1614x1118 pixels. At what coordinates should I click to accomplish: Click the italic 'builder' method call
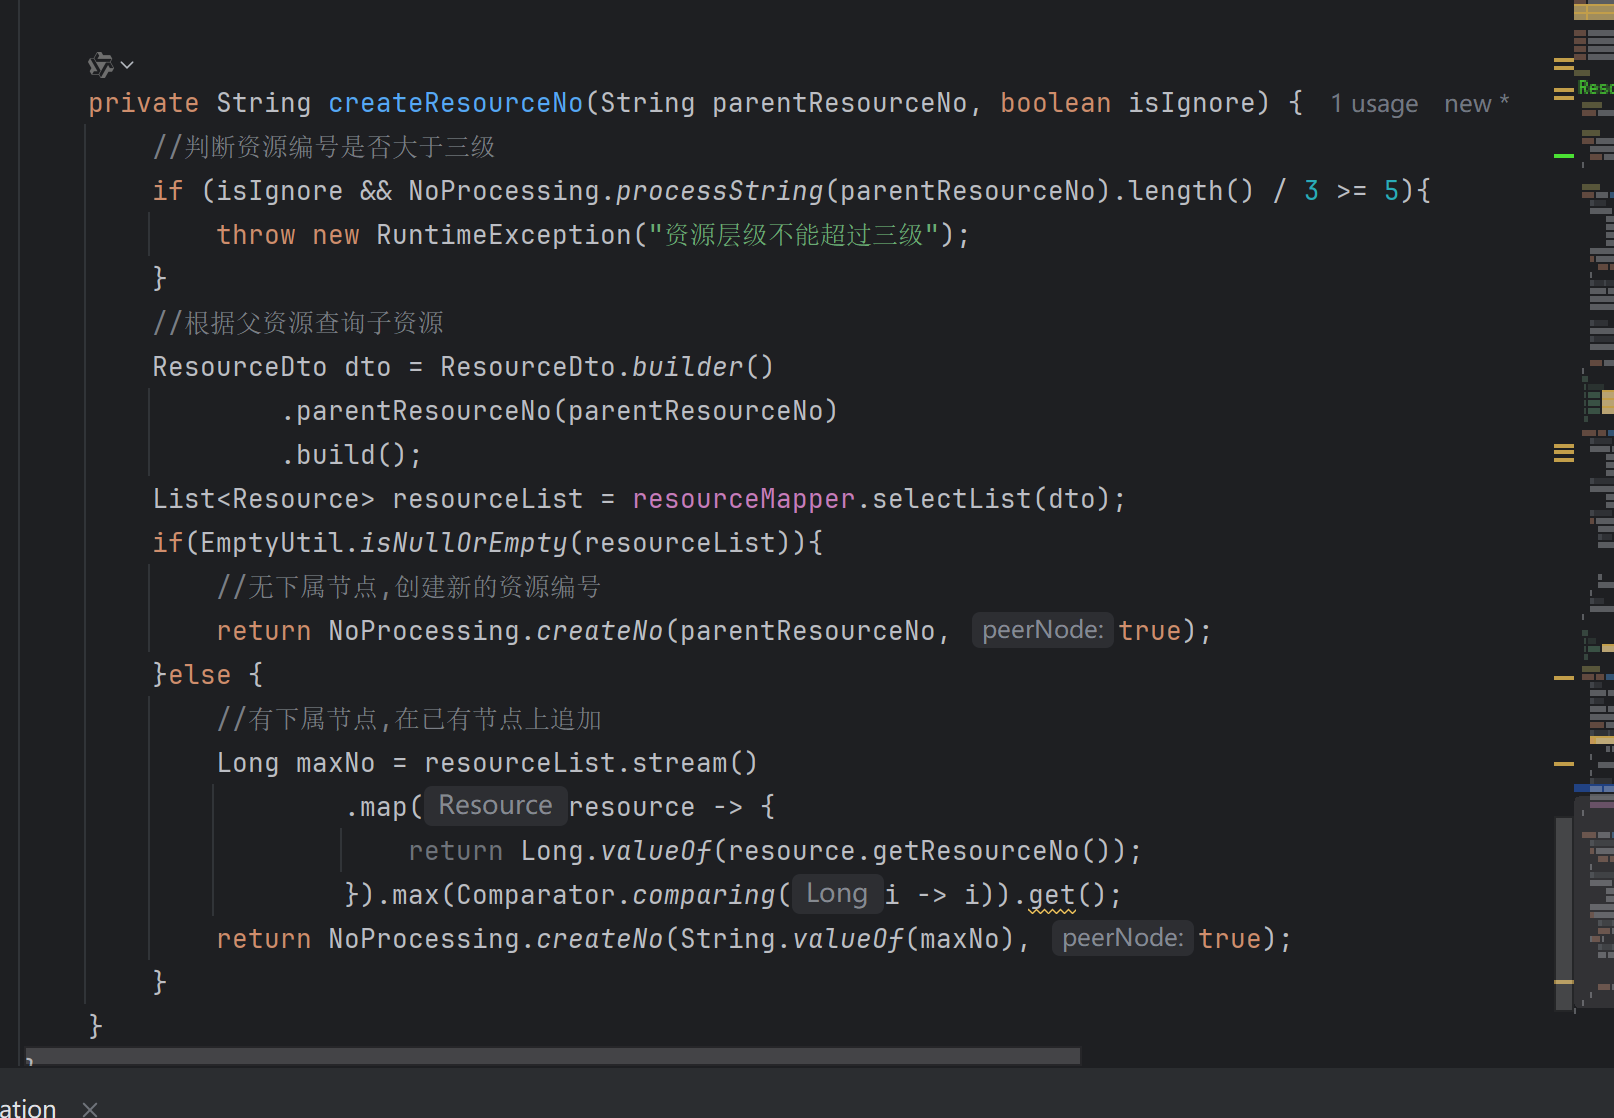pyautogui.click(x=687, y=367)
